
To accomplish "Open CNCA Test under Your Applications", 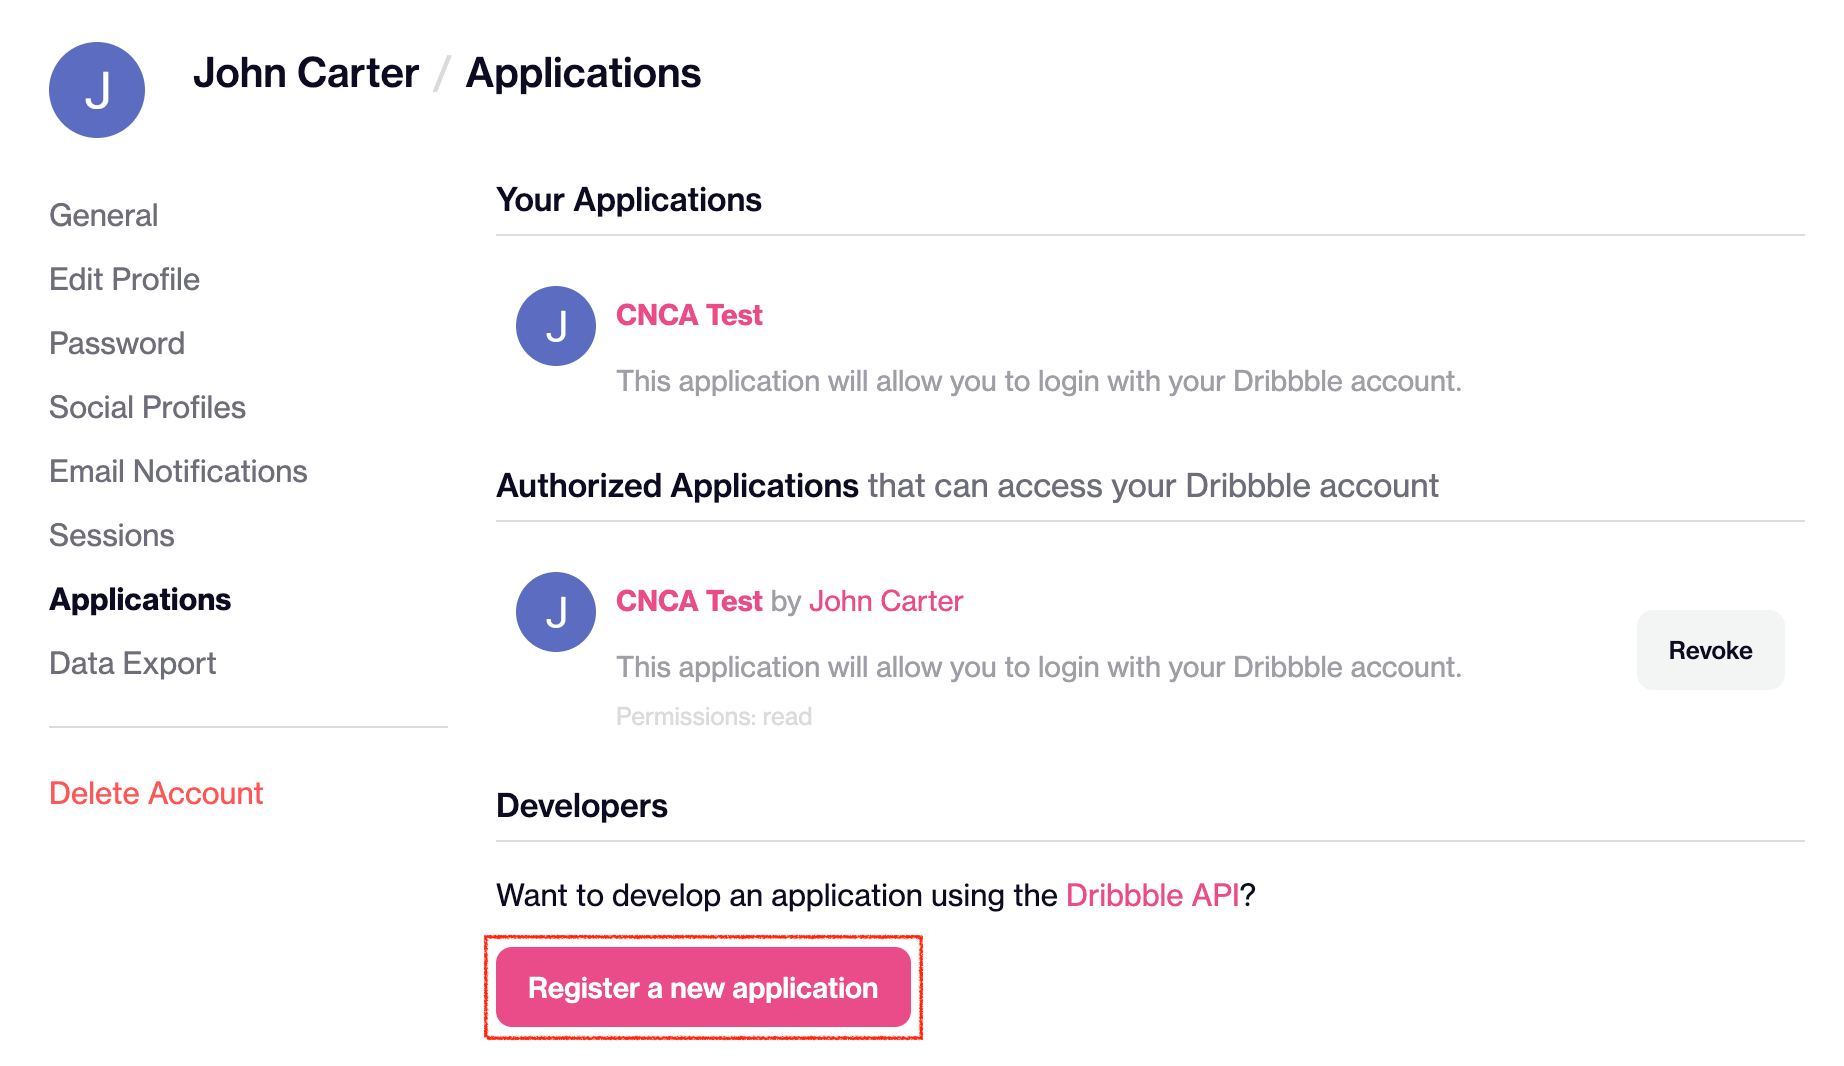I will point(689,315).
